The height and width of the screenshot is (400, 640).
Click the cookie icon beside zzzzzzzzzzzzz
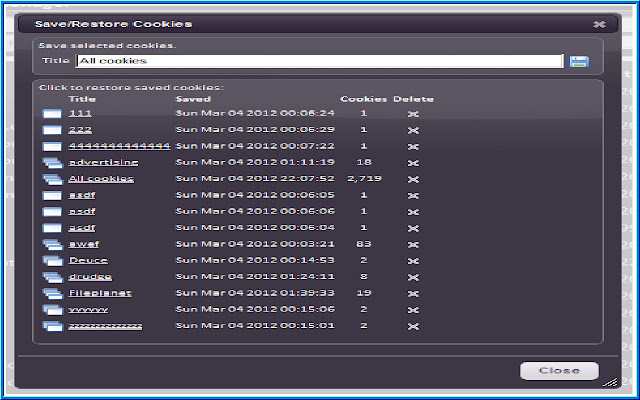(x=53, y=326)
